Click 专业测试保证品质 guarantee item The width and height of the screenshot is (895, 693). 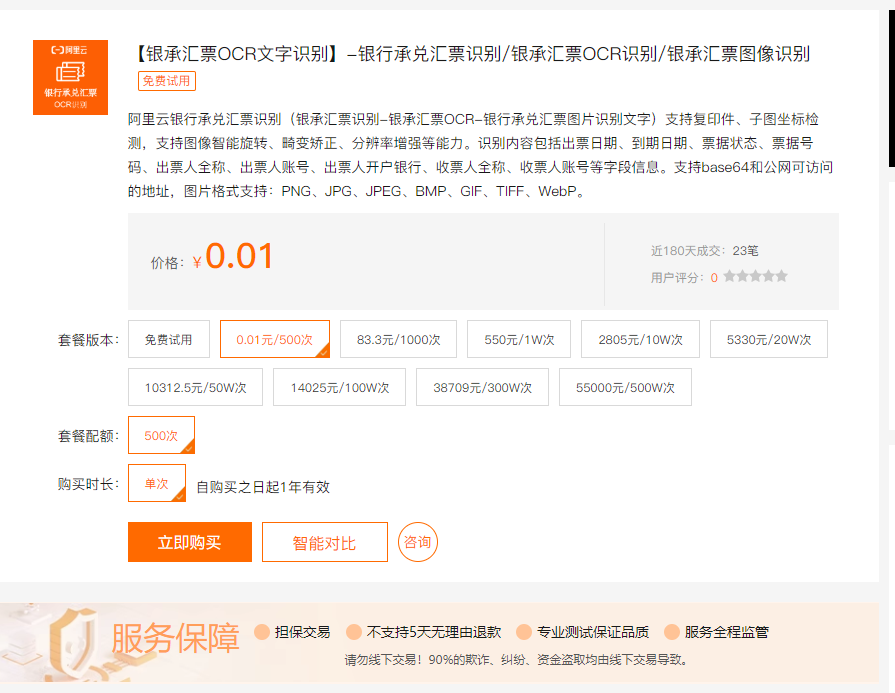pyautogui.click(x=583, y=631)
